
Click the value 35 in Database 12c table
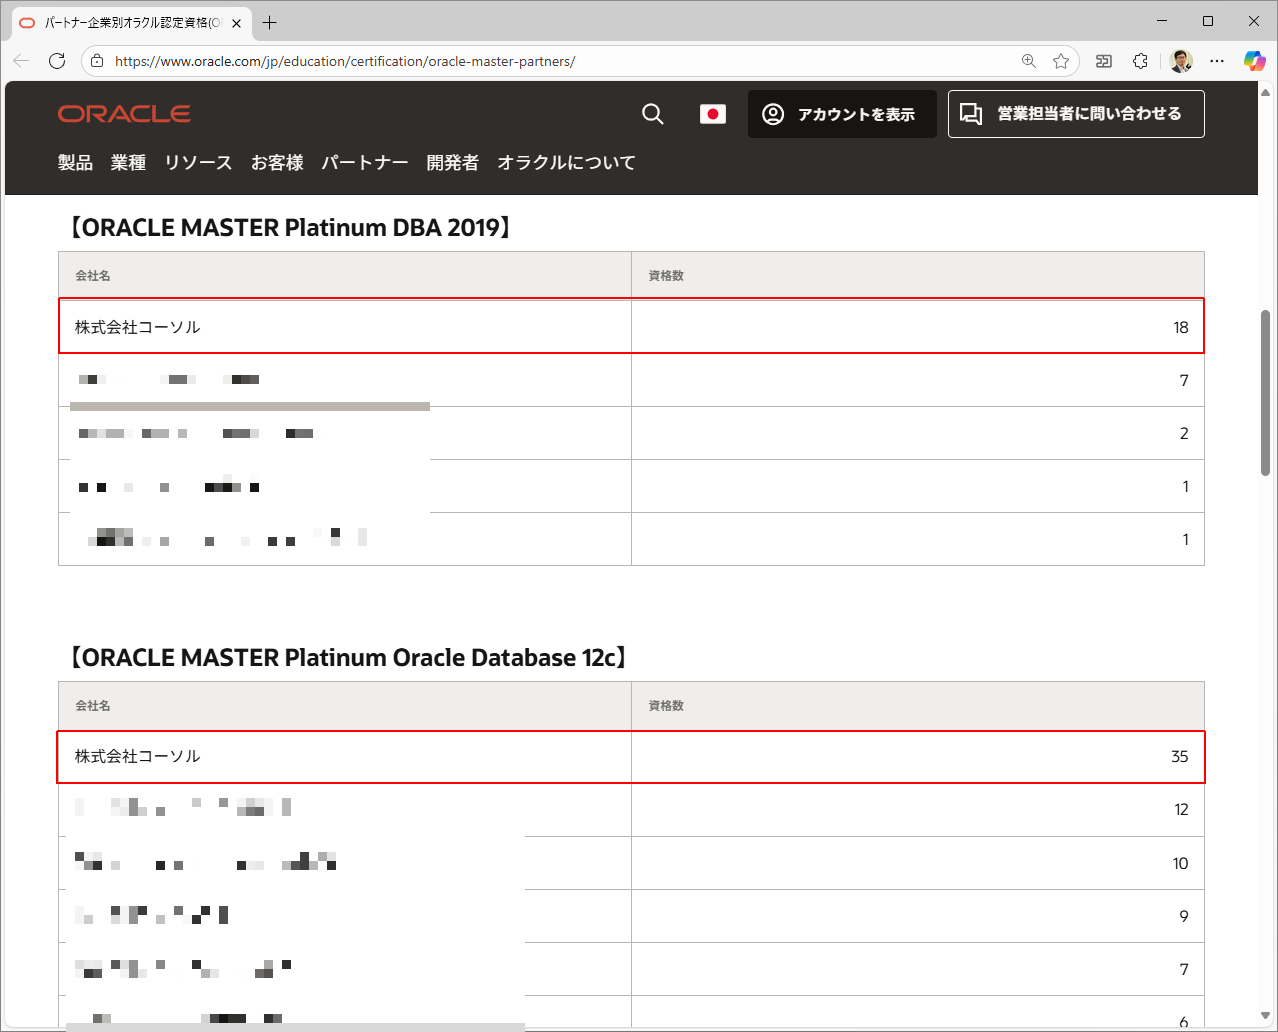pos(1180,756)
